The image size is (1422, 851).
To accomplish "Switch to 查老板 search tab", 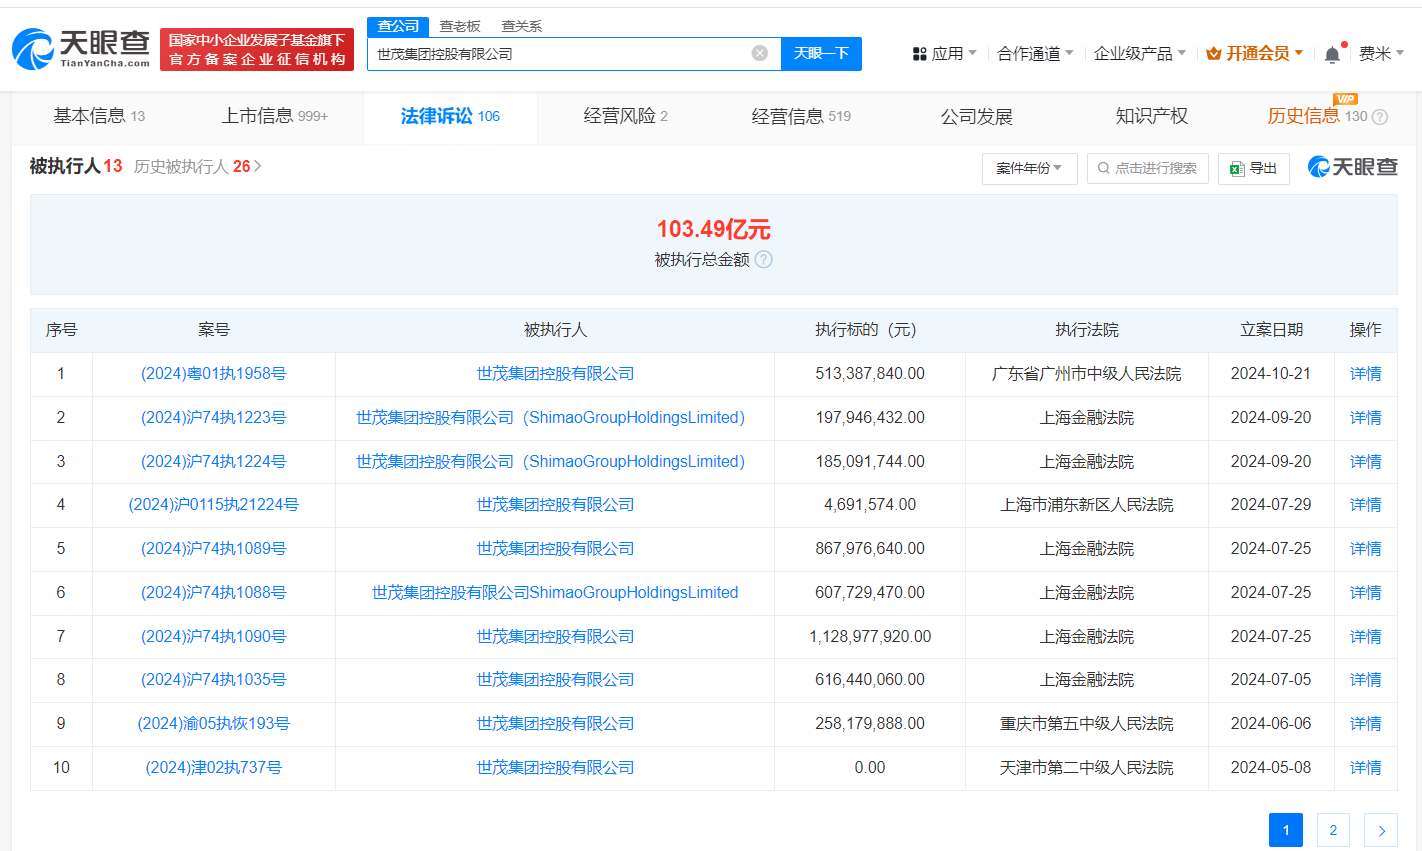I will [460, 26].
